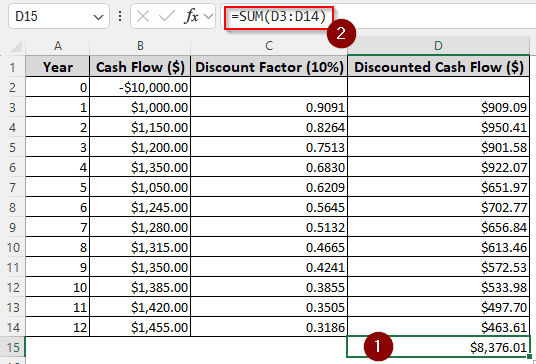The image size is (536, 364).
Task: Select the cell containing -$10,000.00
Action: click(x=140, y=87)
